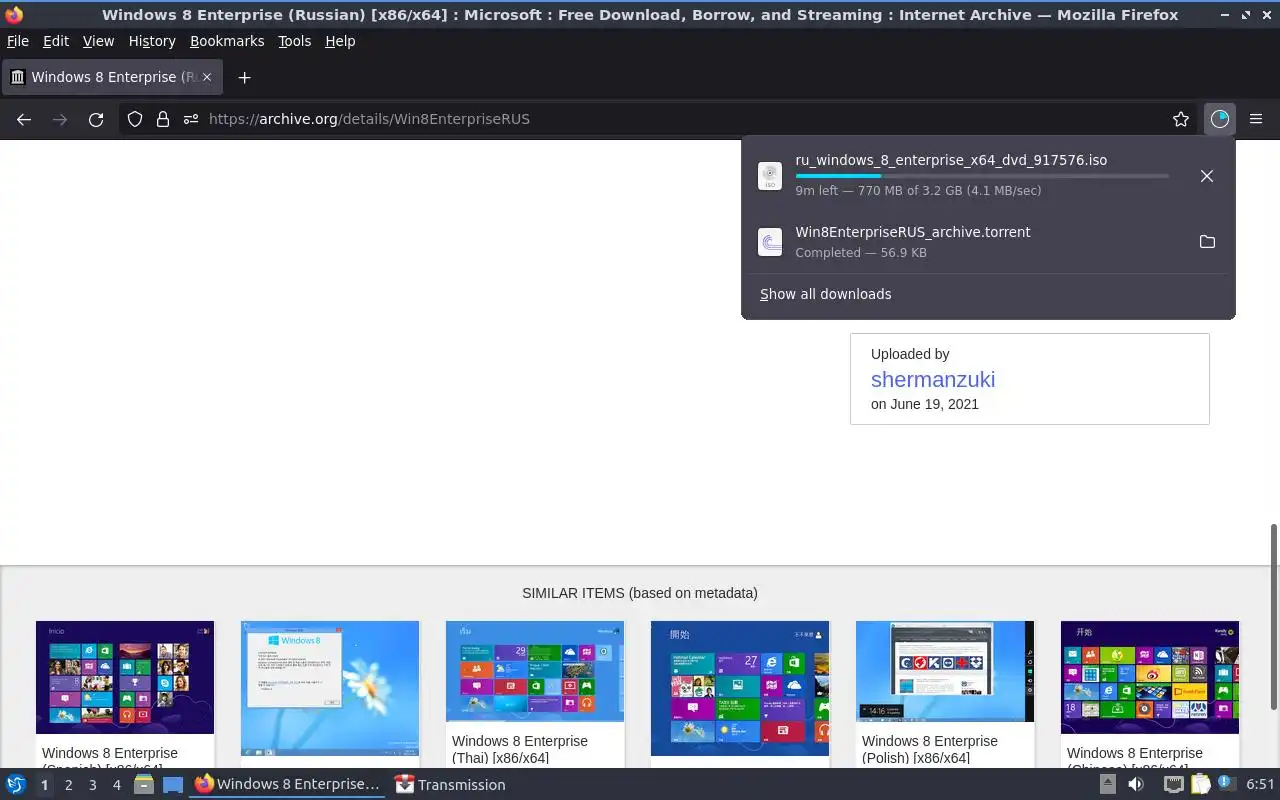Click the 6:51 clock in taskbar
Image resolution: width=1280 pixels, height=800 pixels.
(1260, 785)
